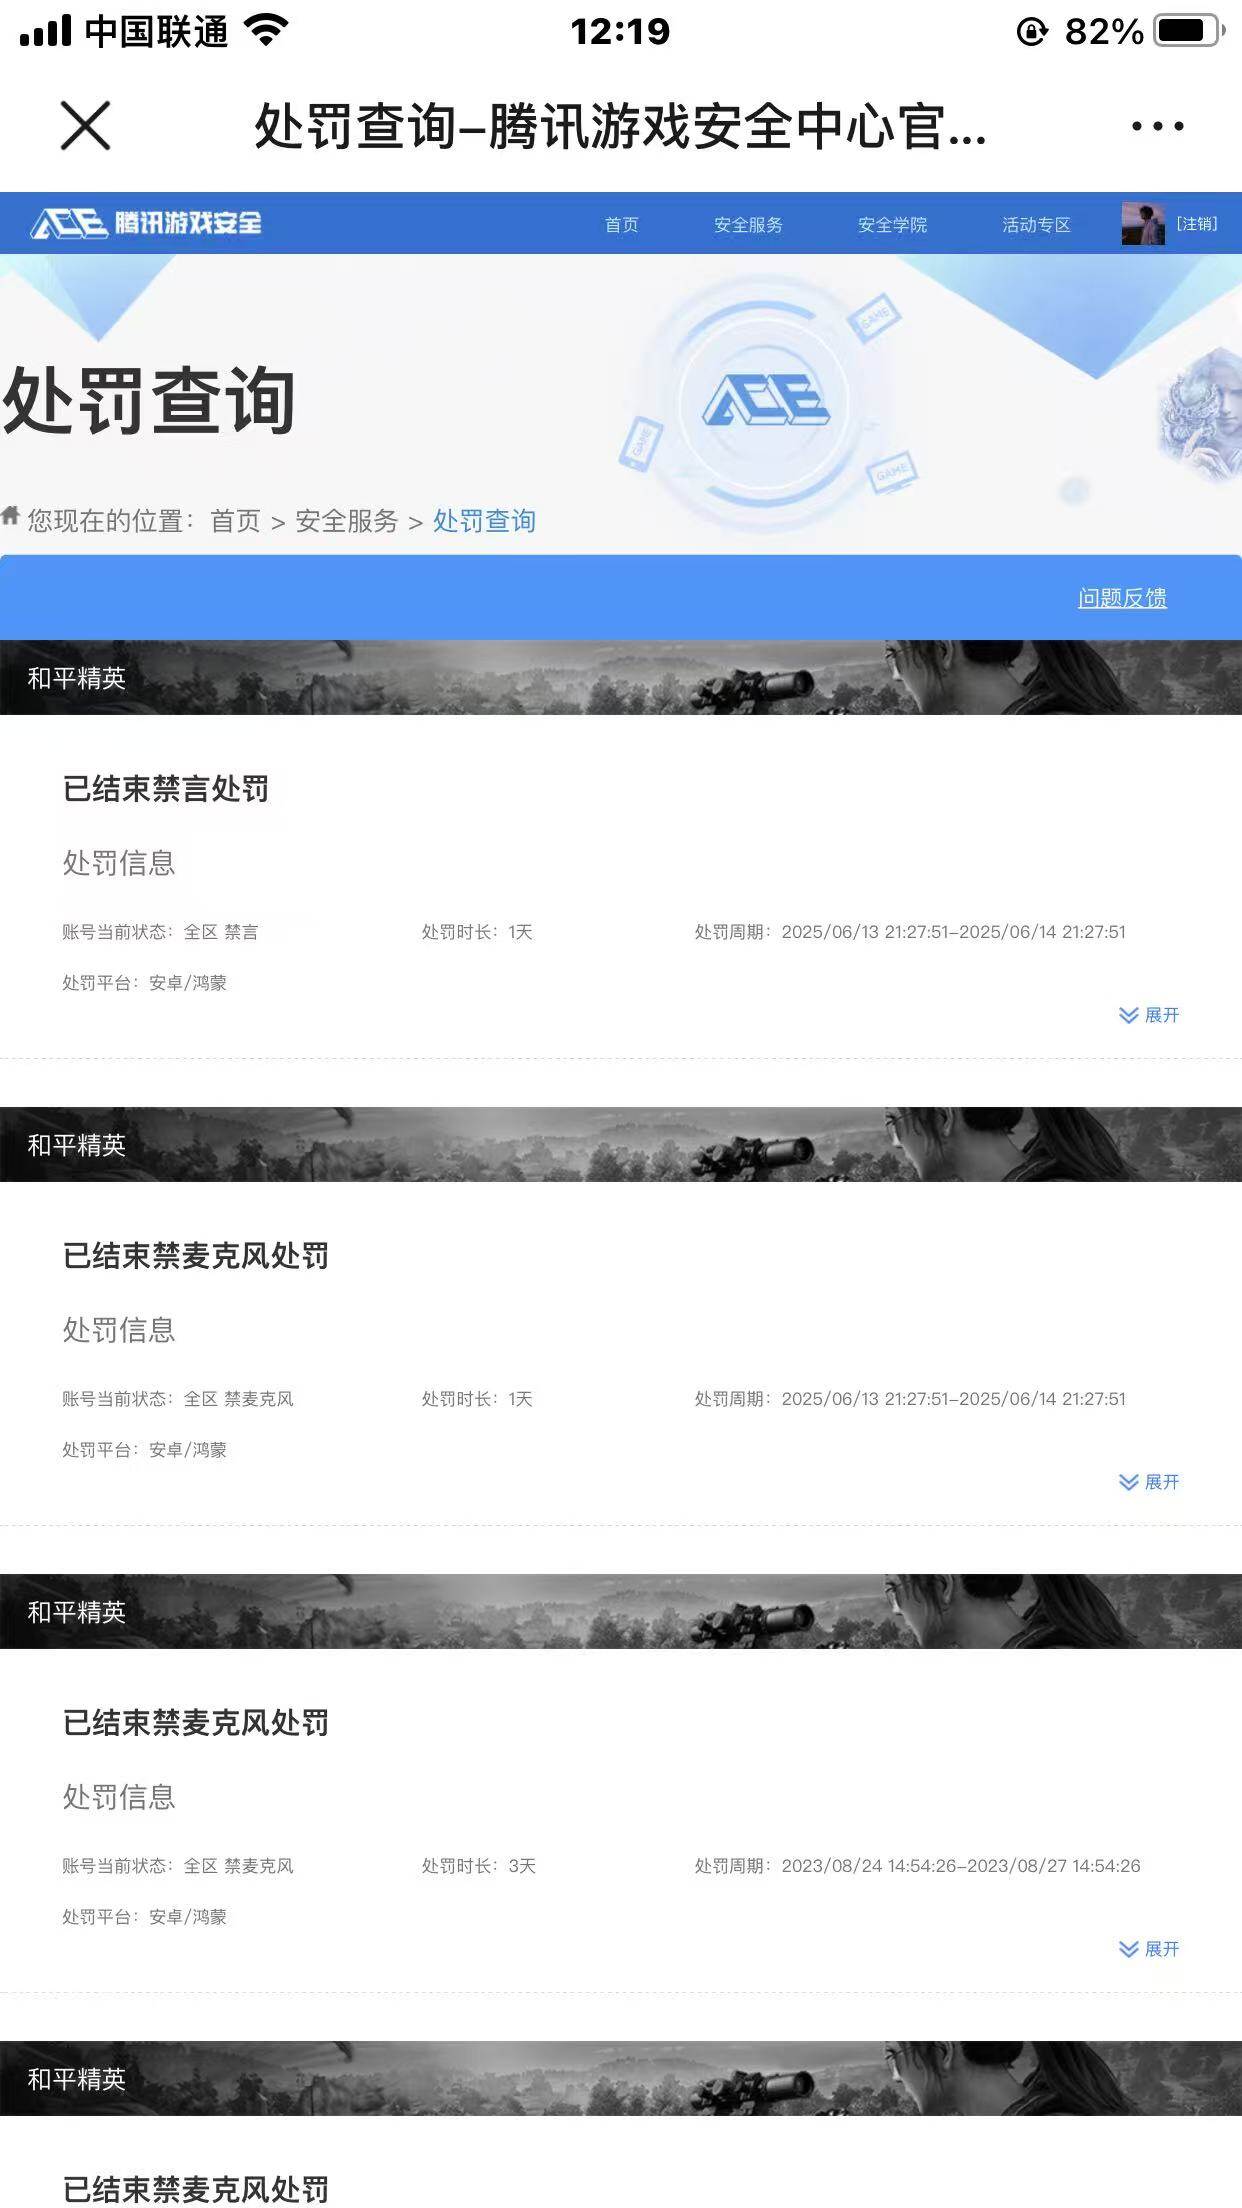
Task: Click the home icon in breadcrumb
Action: [11, 516]
